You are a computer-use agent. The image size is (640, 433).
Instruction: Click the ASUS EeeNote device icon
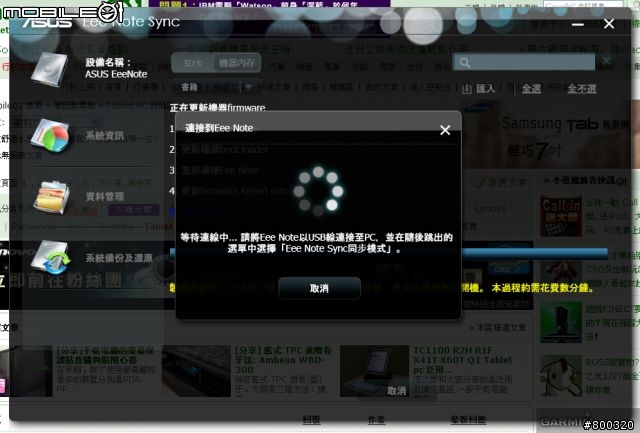coord(49,69)
